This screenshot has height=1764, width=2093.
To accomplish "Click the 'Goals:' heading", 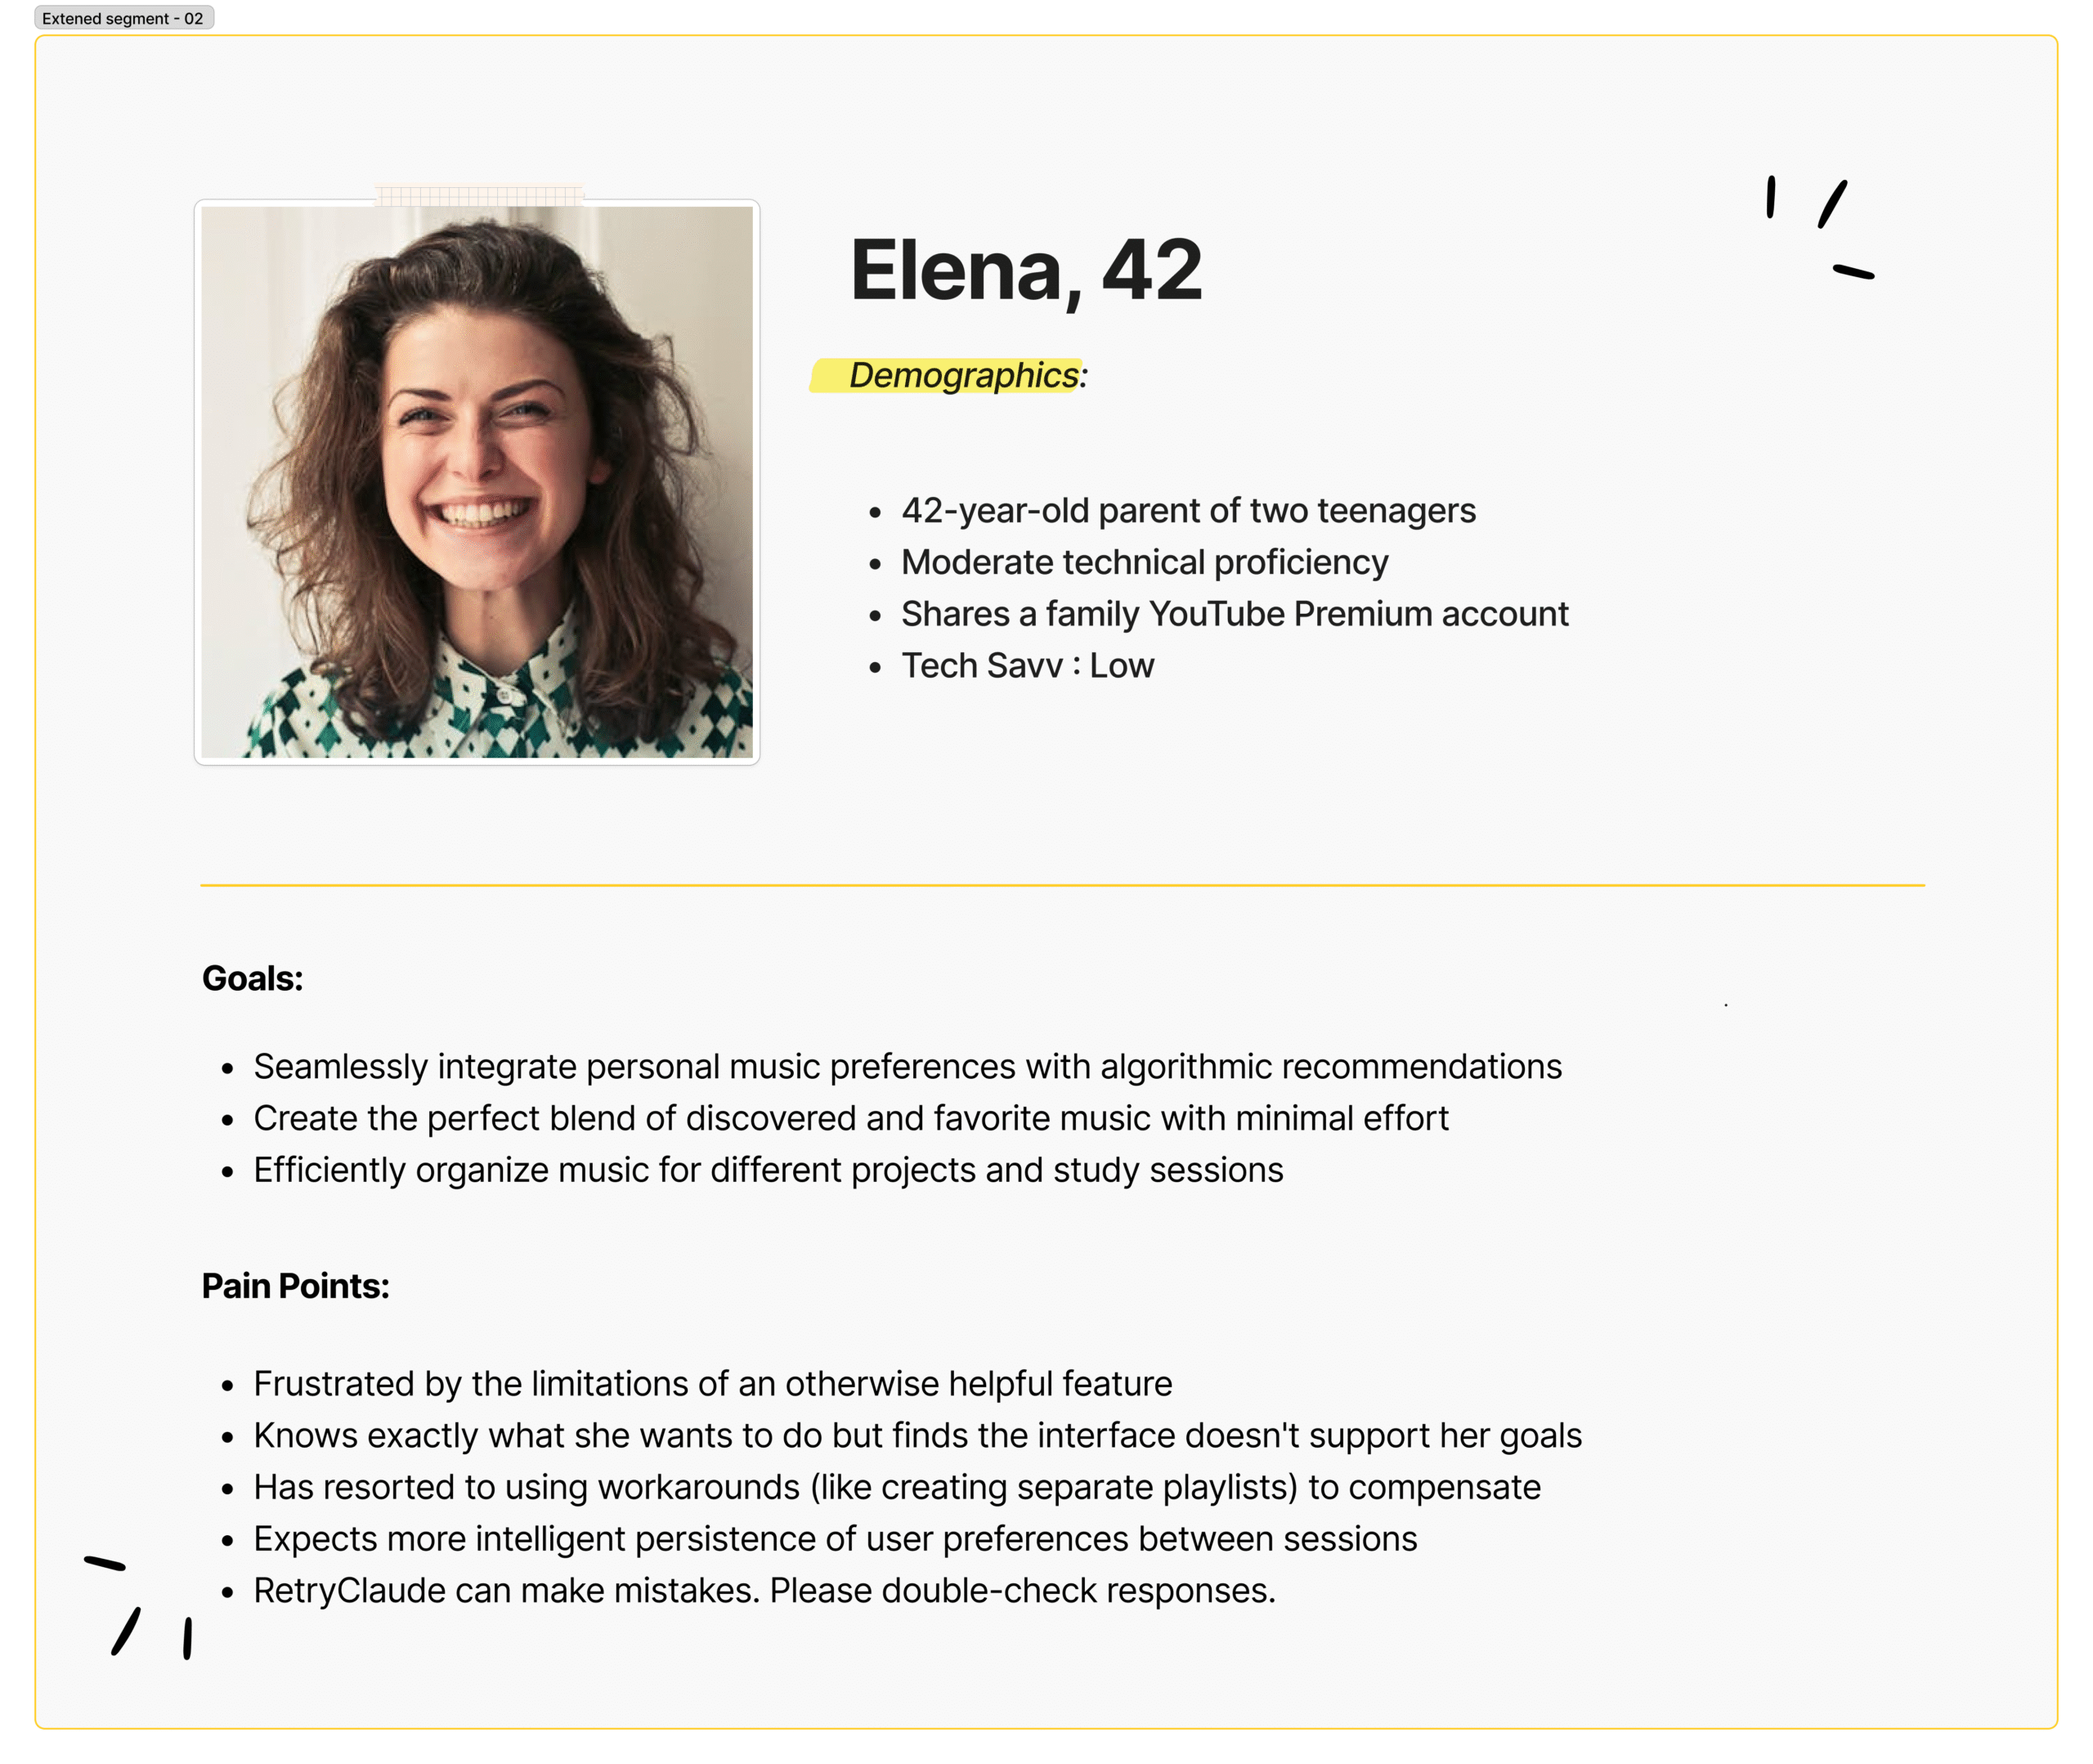I will [x=252, y=978].
